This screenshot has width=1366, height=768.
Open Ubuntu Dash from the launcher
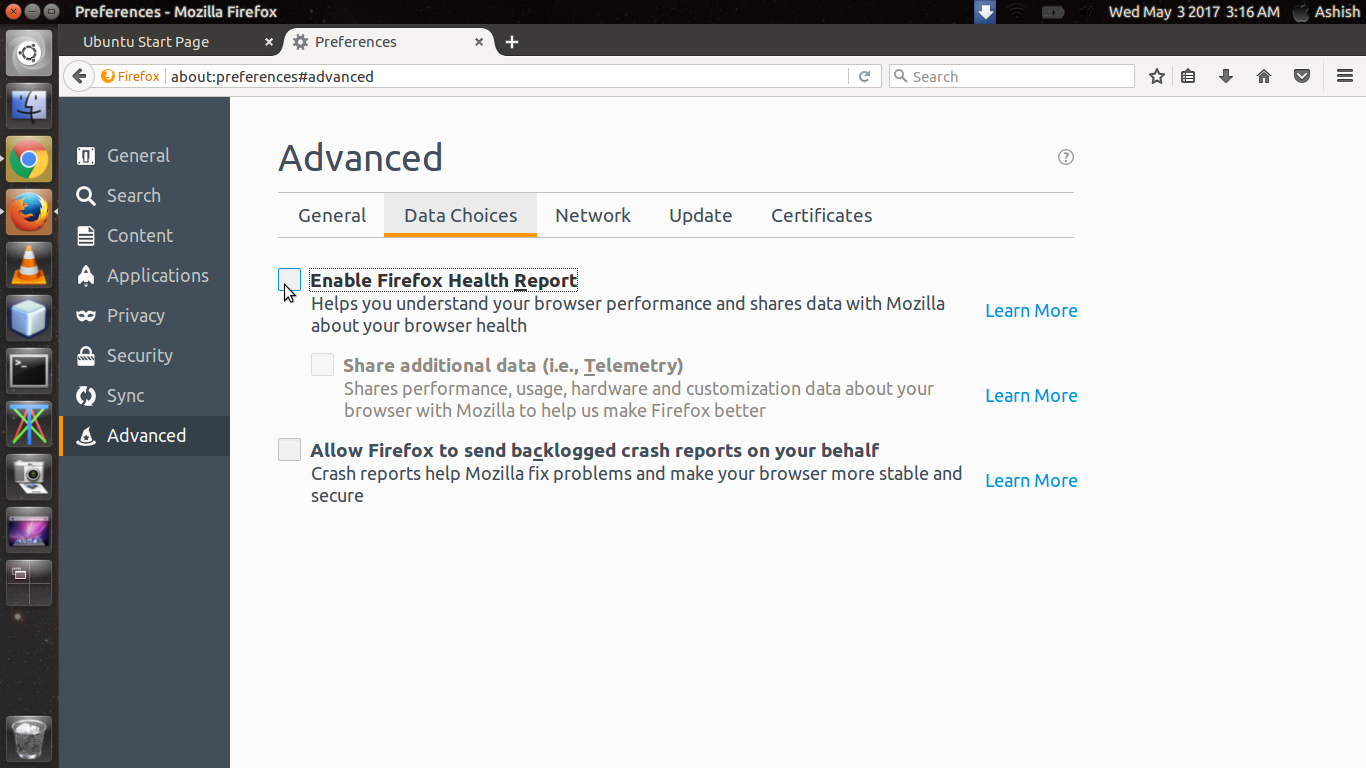click(29, 52)
